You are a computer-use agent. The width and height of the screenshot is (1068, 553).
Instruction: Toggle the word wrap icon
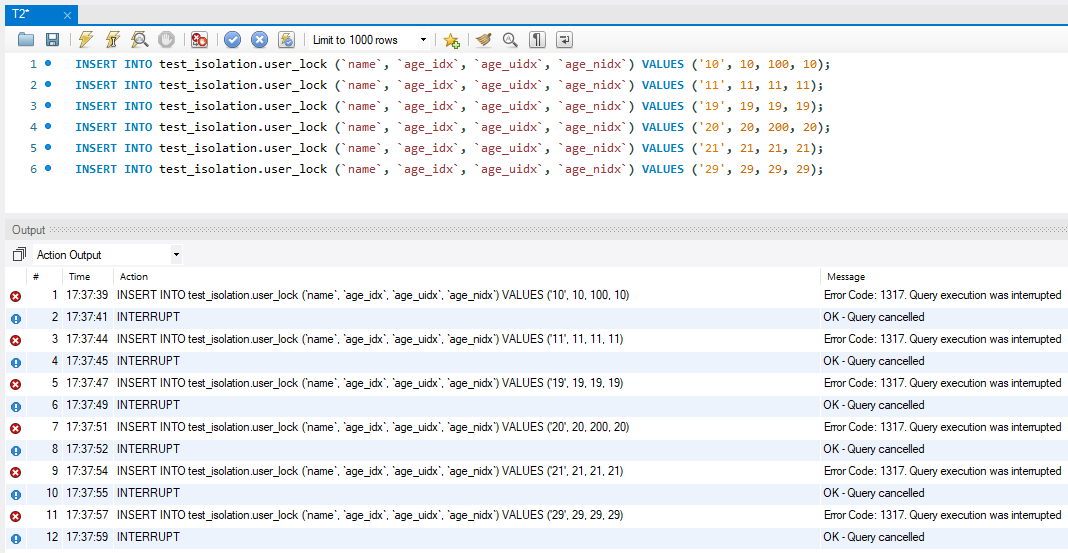pos(564,40)
